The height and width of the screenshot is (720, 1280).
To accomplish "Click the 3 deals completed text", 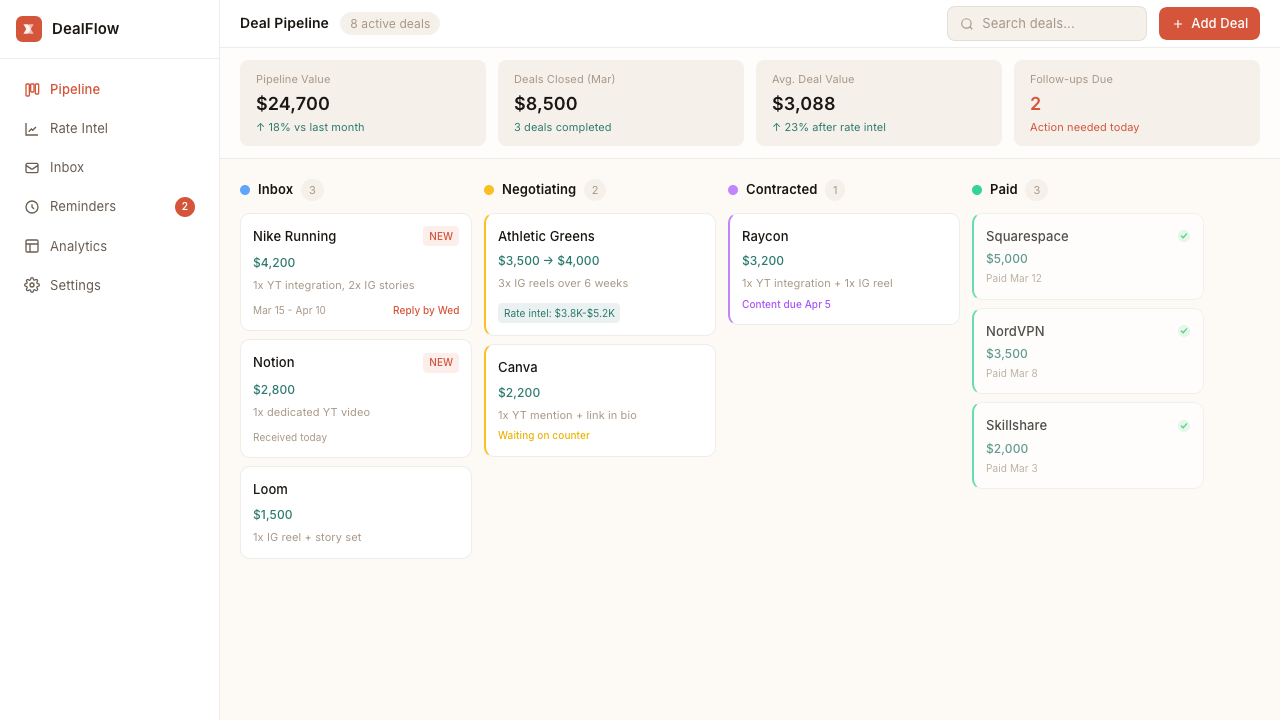I will click(x=563, y=127).
